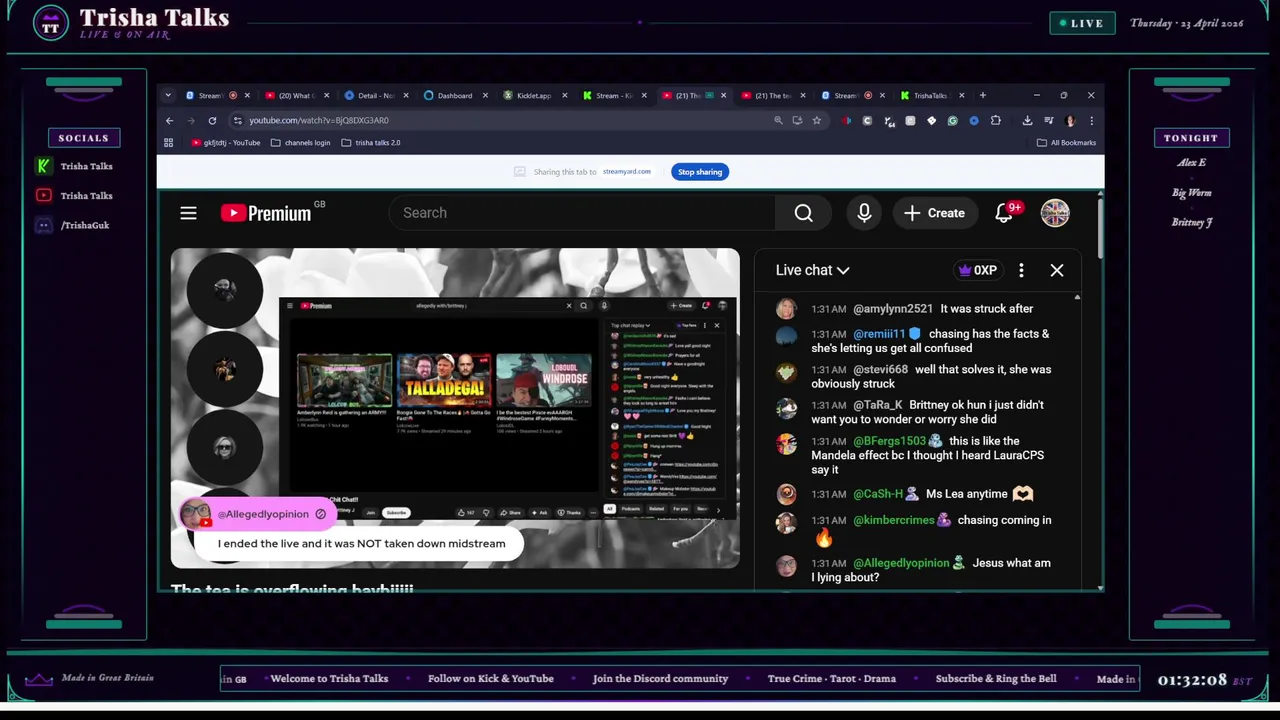The image size is (1280, 720).
Task: Open the trisha talks 2.0 bookmark folder
Action: (x=370, y=143)
